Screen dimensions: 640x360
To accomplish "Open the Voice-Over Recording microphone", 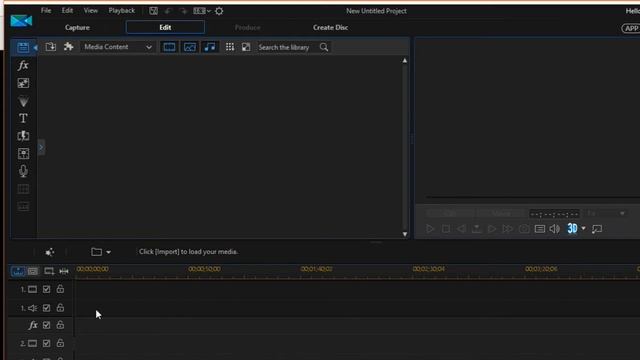I will pos(23,171).
